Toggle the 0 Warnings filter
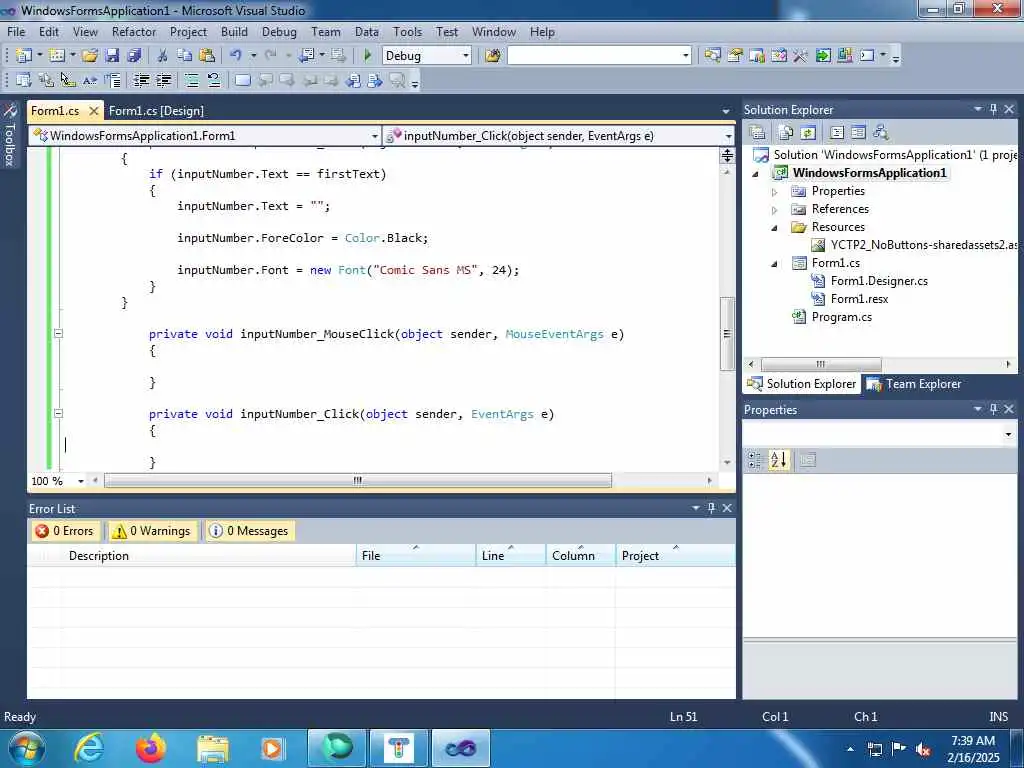 [x=152, y=531]
